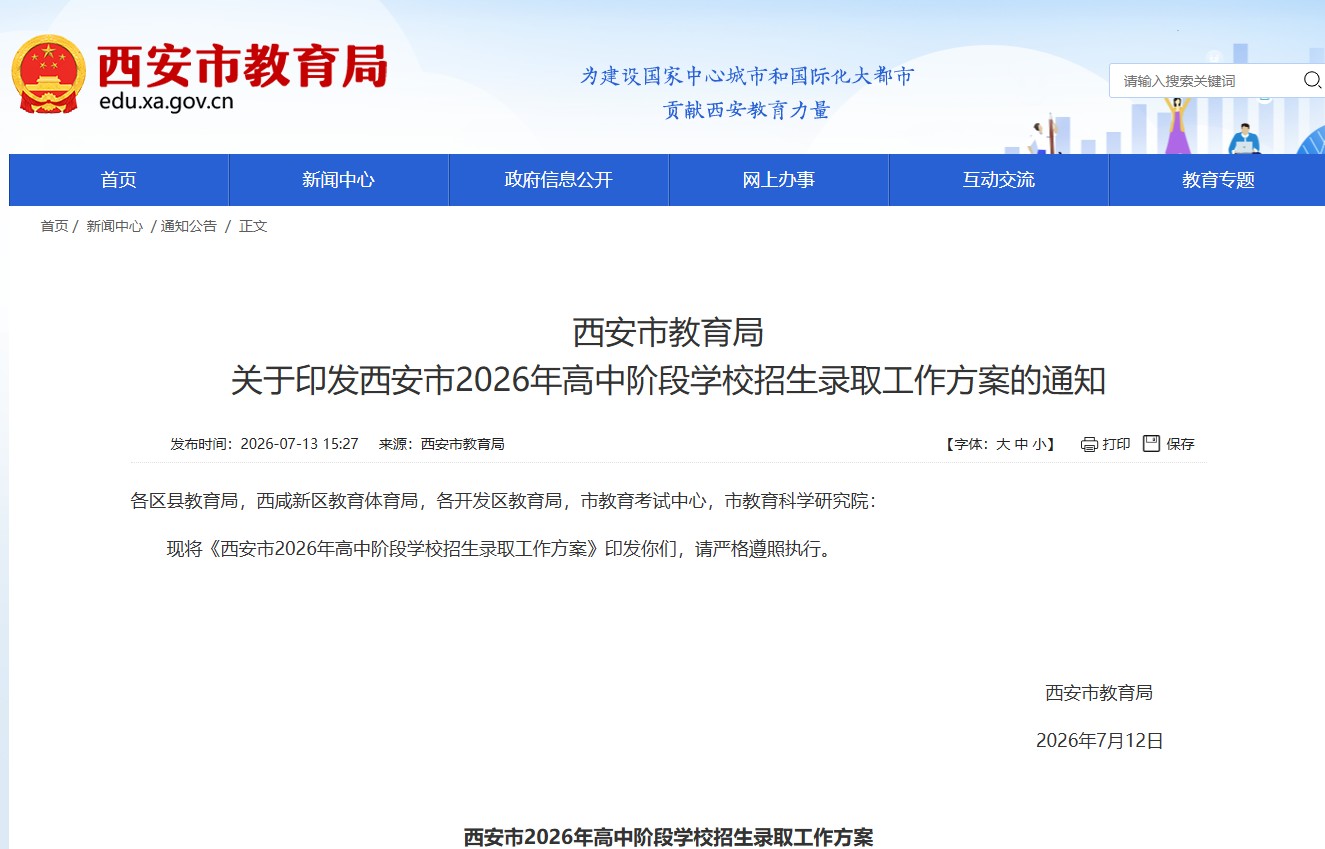Click the 西安市教育局 title line above the headline
1325x849 pixels.
click(x=668, y=331)
